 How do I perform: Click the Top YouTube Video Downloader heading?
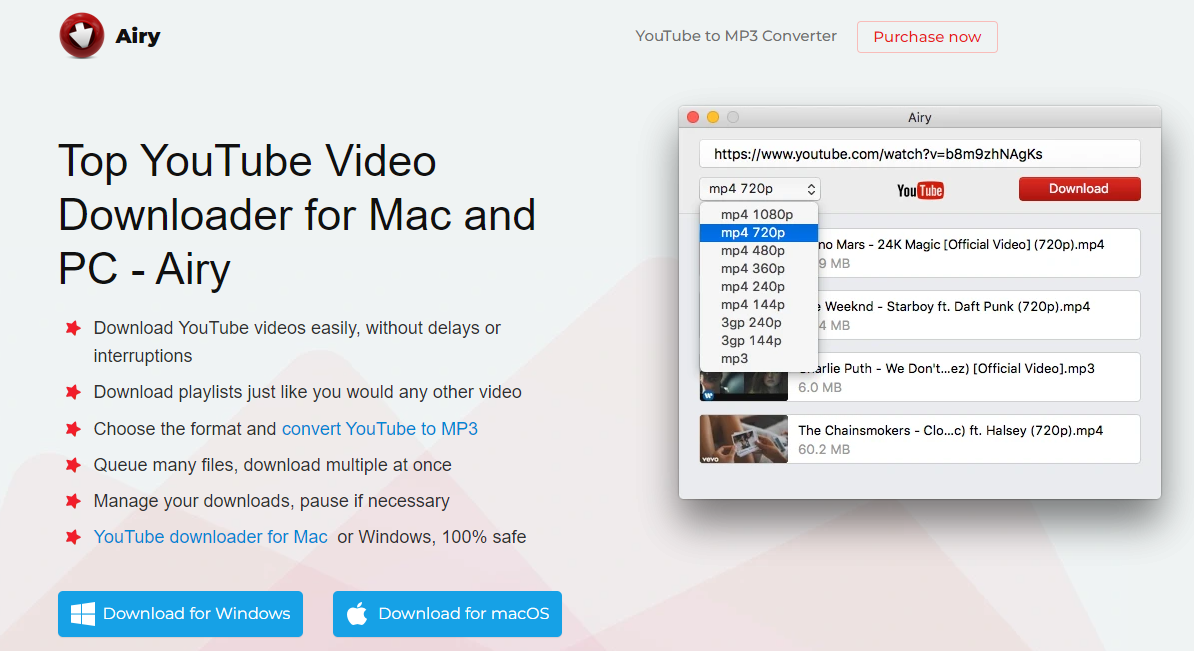[297, 215]
